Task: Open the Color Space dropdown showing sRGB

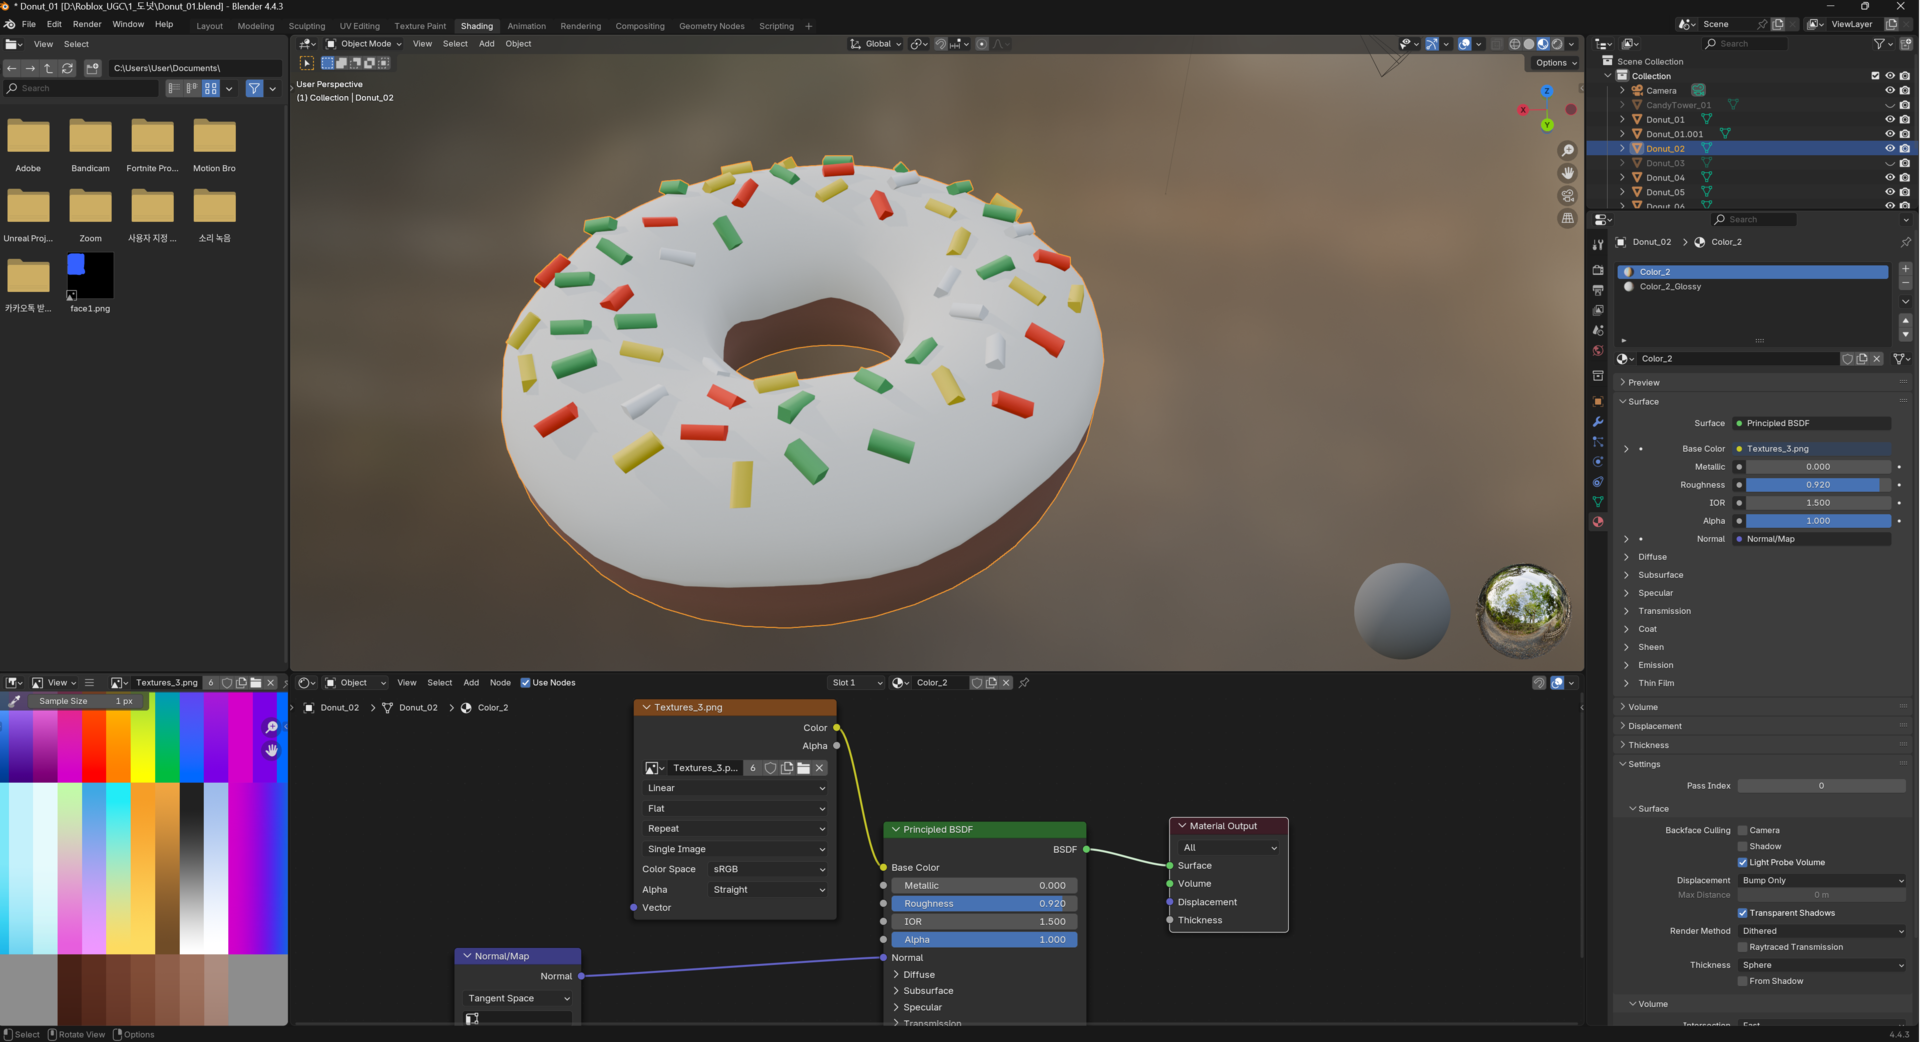Action: click(768, 869)
